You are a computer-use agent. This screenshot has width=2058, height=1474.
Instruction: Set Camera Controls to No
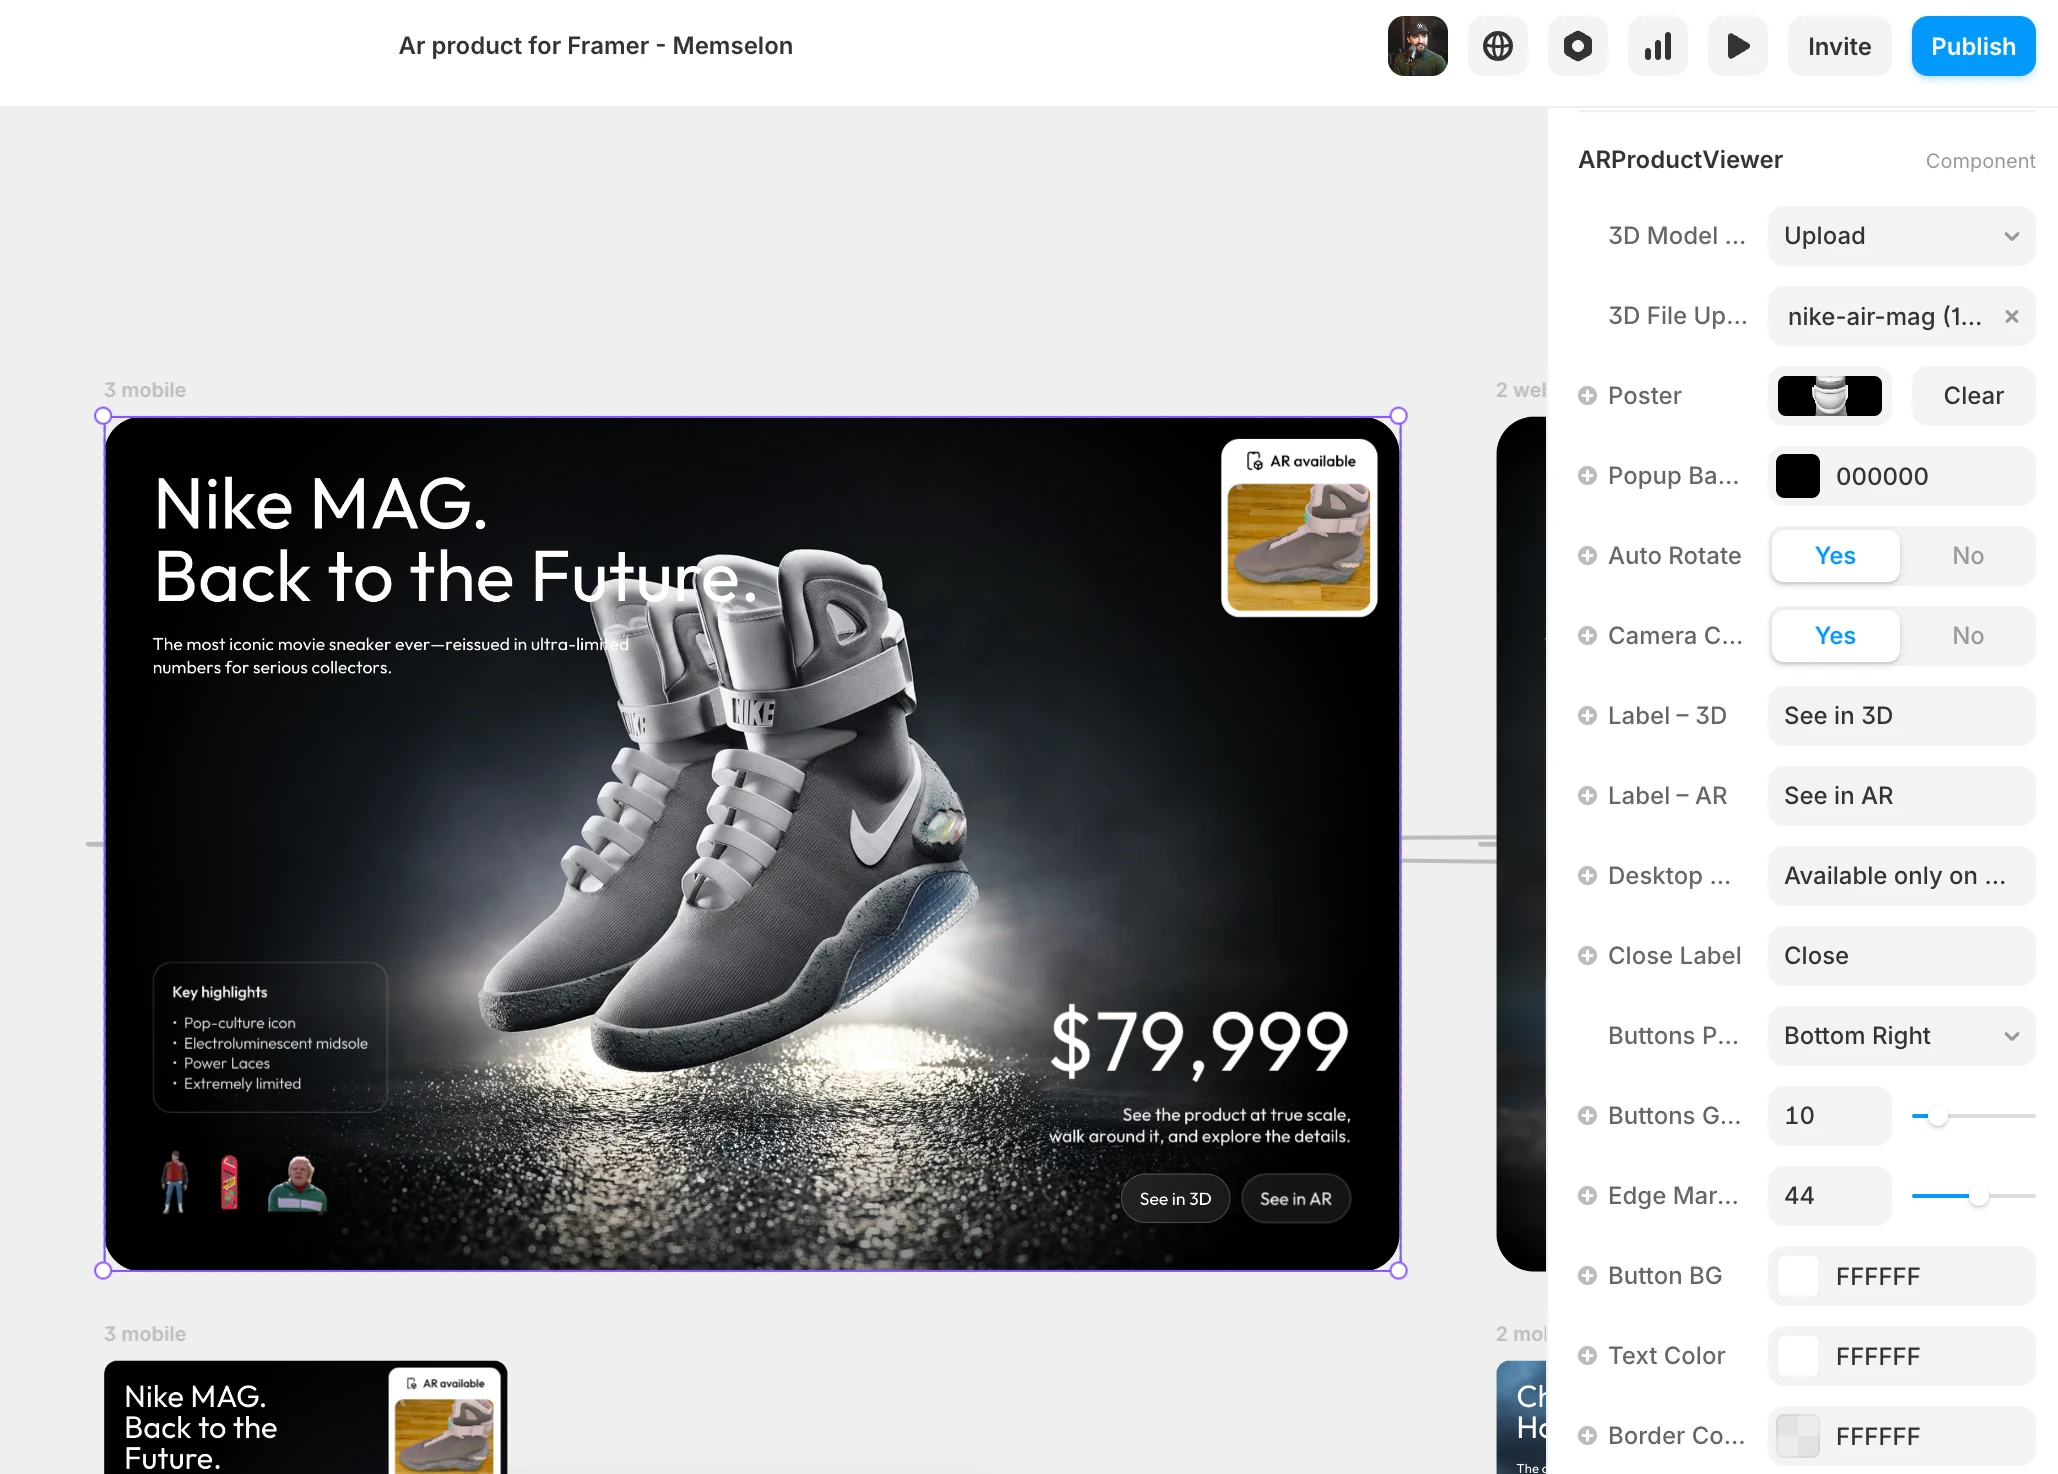[1967, 636]
